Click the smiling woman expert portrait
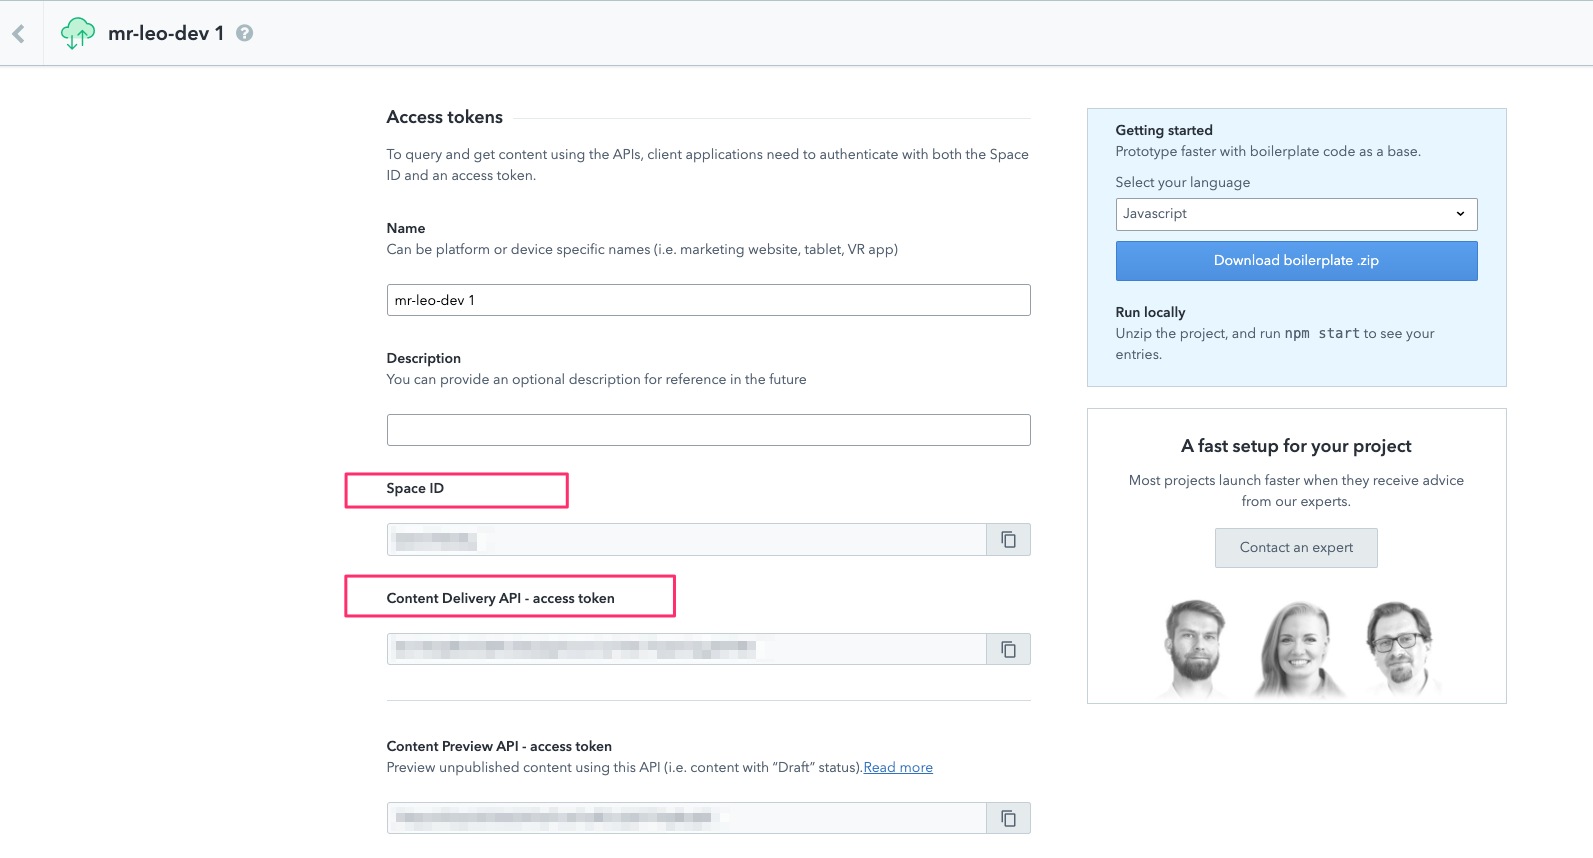 tap(1298, 648)
